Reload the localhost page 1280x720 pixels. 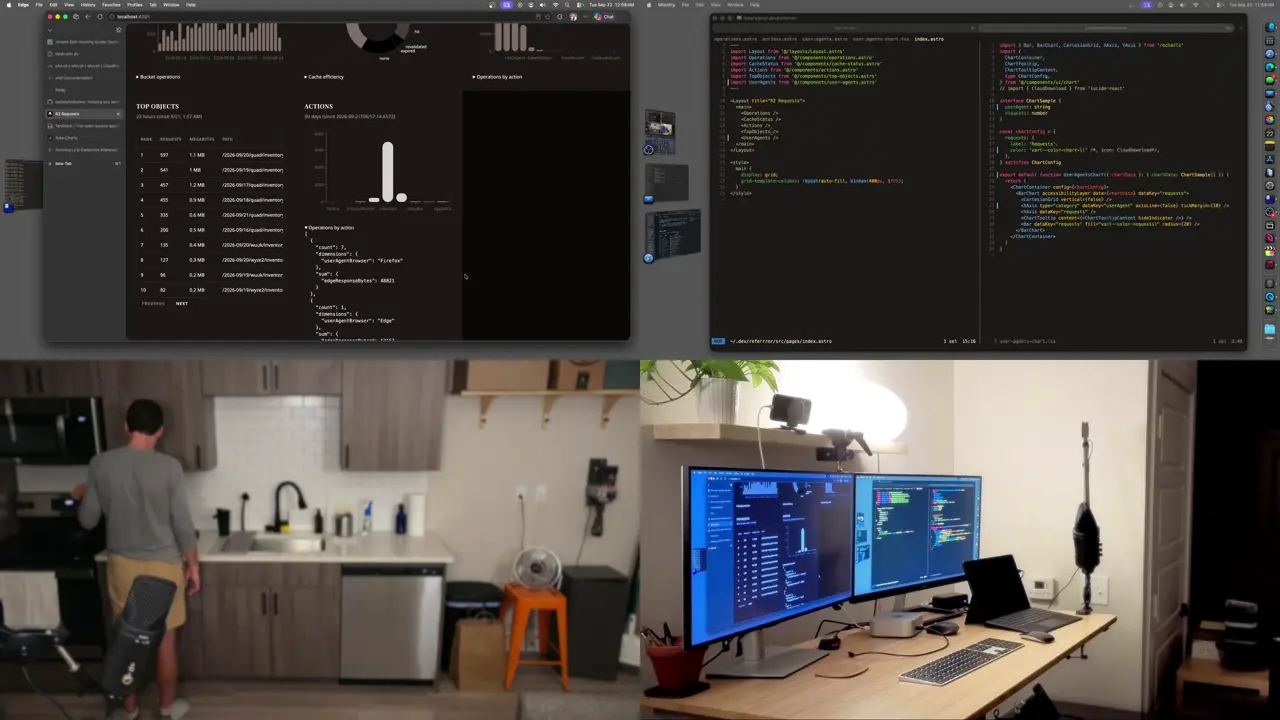[x=100, y=17]
